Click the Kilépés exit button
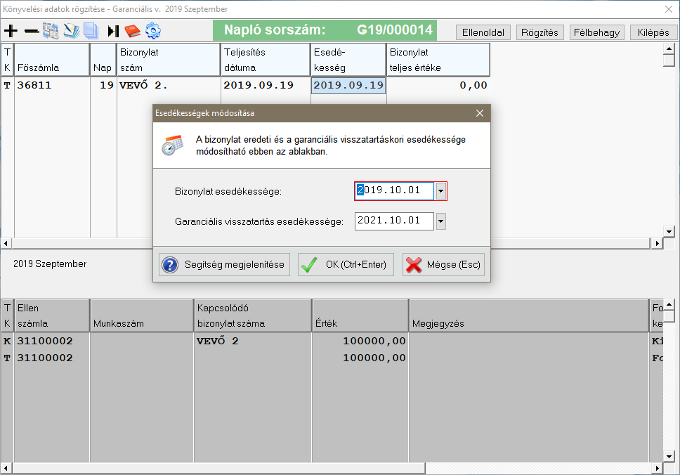Viewport: 680px width, 475px height. [x=650, y=32]
